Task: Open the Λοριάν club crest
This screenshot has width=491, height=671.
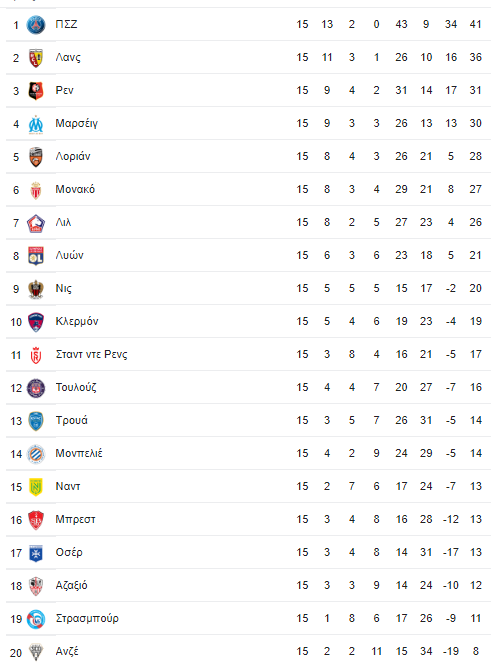Action: [36, 157]
